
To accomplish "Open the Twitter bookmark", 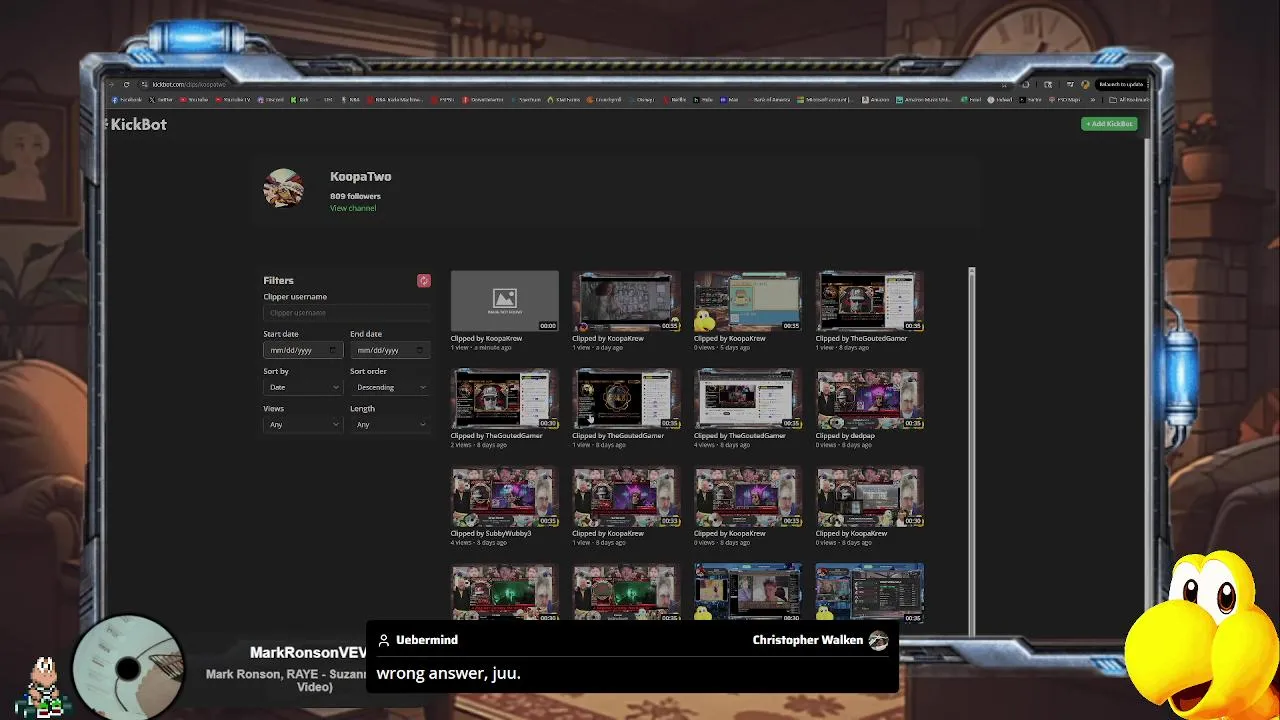I will tap(162, 100).
